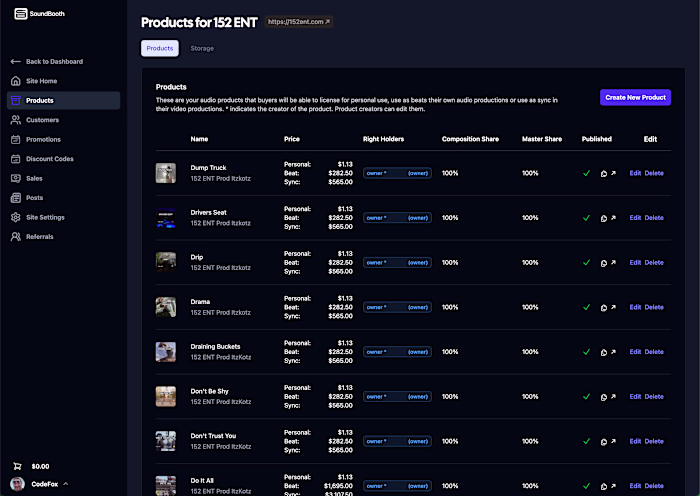This screenshot has height=496, width=700.
Task: Open the https://152ent.com site link
Action: click(299, 21)
